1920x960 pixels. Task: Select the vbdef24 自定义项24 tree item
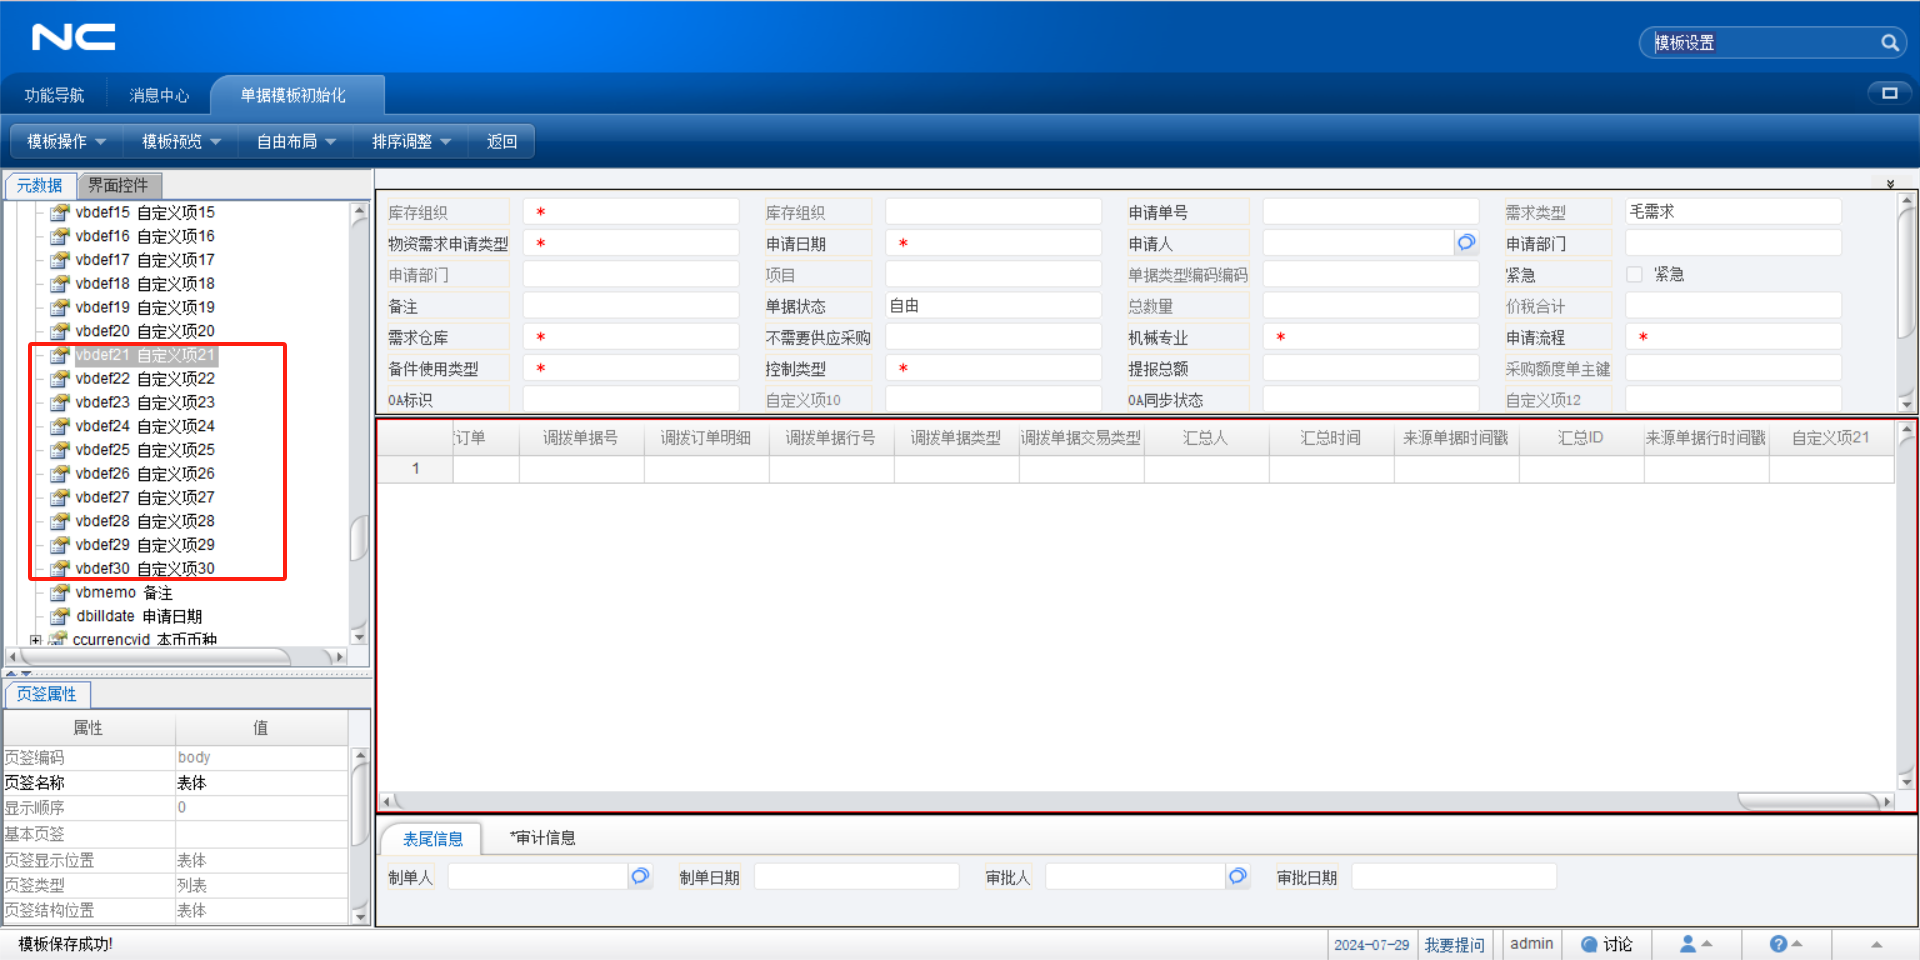pos(144,425)
